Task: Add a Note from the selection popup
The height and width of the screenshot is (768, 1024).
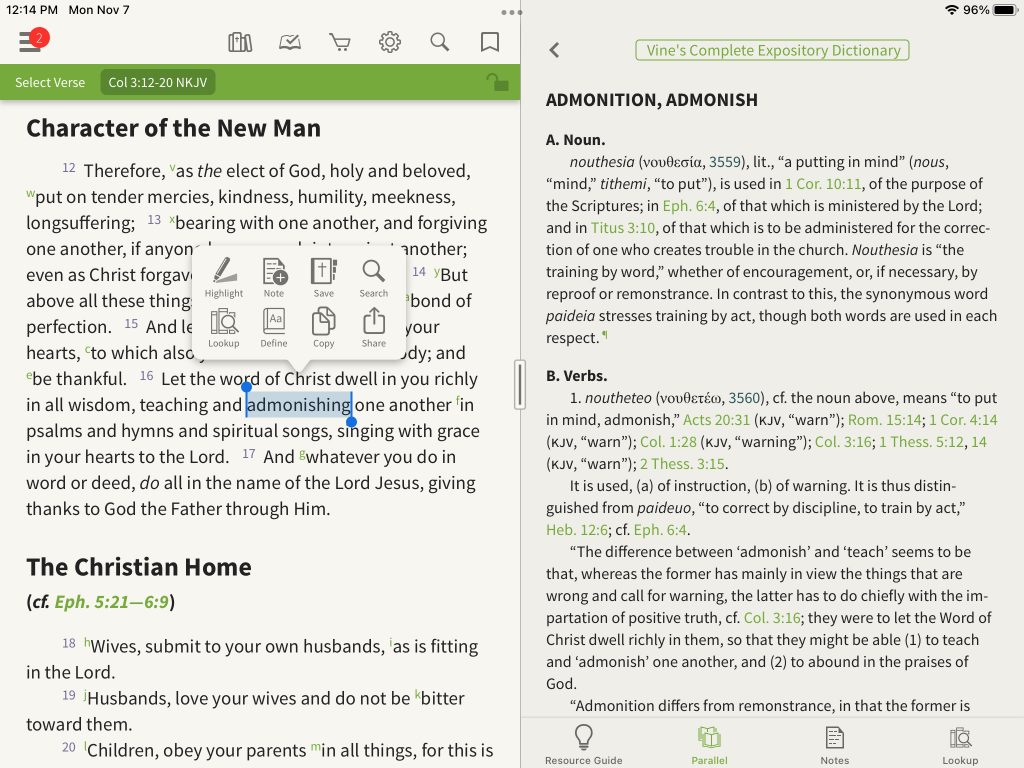Action: pyautogui.click(x=274, y=277)
